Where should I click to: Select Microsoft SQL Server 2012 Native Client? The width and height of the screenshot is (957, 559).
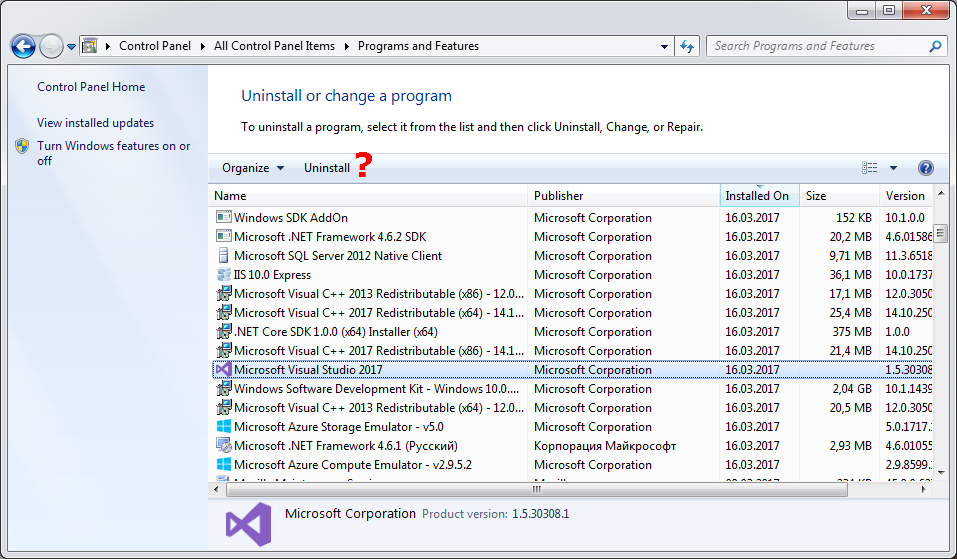[338, 255]
